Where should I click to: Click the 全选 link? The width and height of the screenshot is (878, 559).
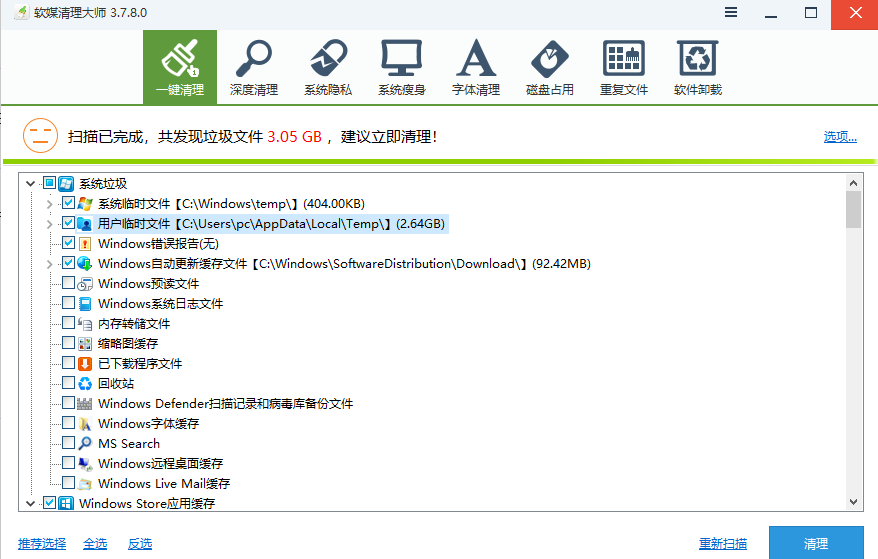95,543
